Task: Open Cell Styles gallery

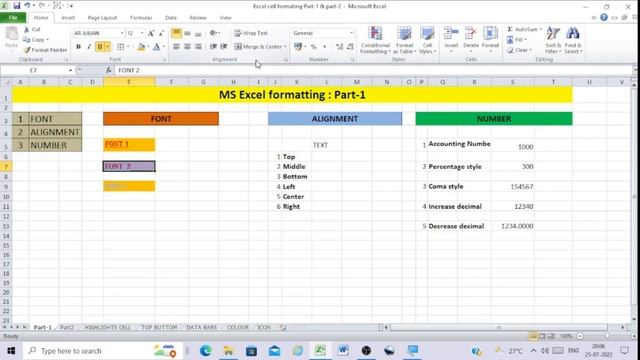Action: 427,40
